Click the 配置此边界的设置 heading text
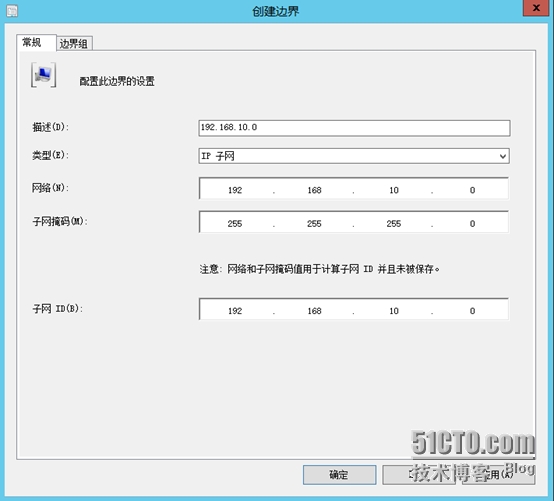The image size is (554, 501). coord(117,81)
